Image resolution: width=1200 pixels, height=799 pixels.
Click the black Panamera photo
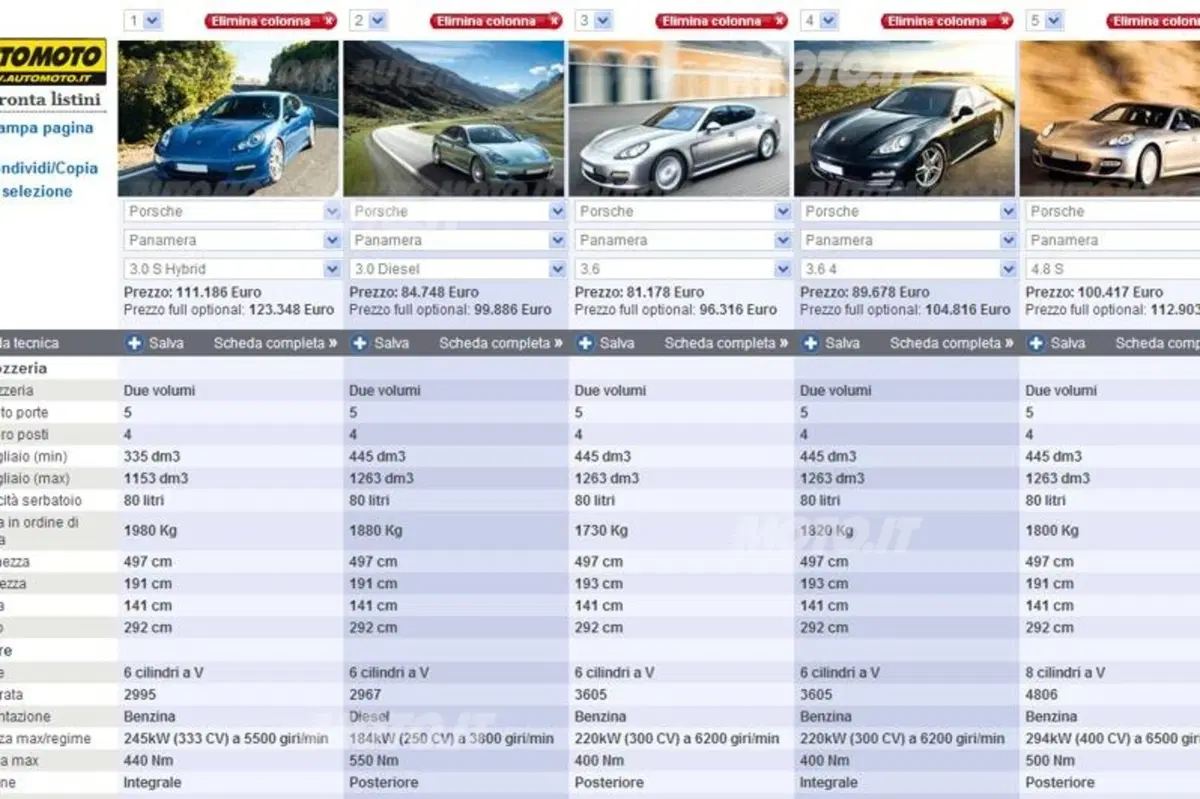coord(906,118)
